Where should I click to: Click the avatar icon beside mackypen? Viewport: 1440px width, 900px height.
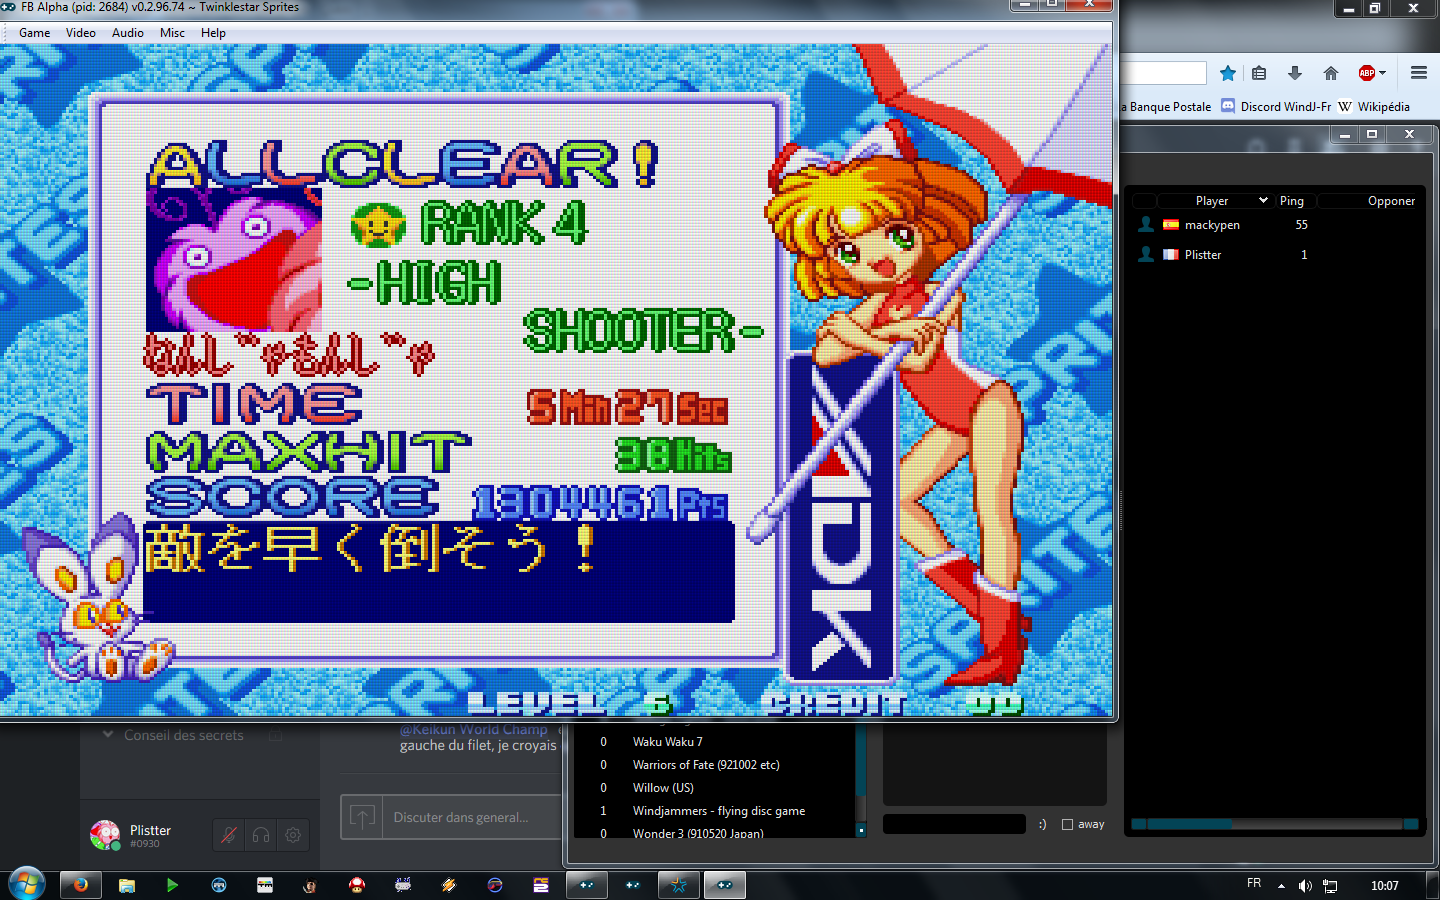point(1146,225)
